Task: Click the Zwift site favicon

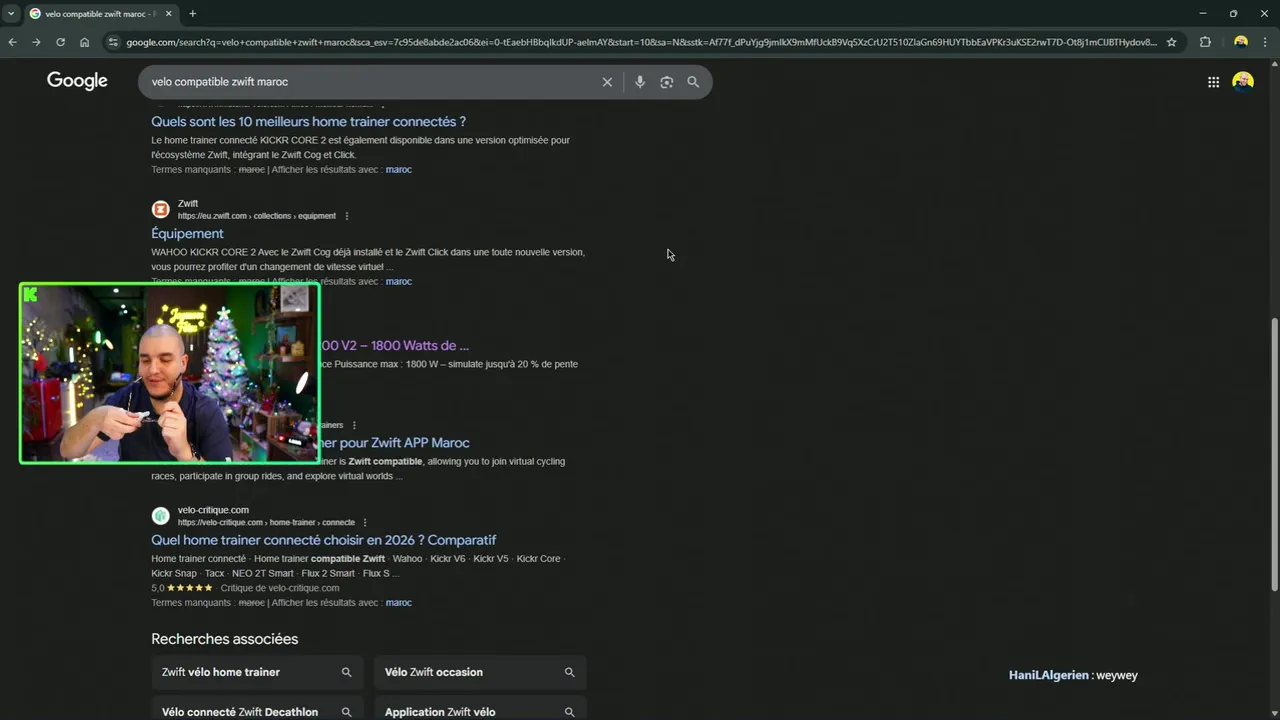Action: [x=160, y=209]
